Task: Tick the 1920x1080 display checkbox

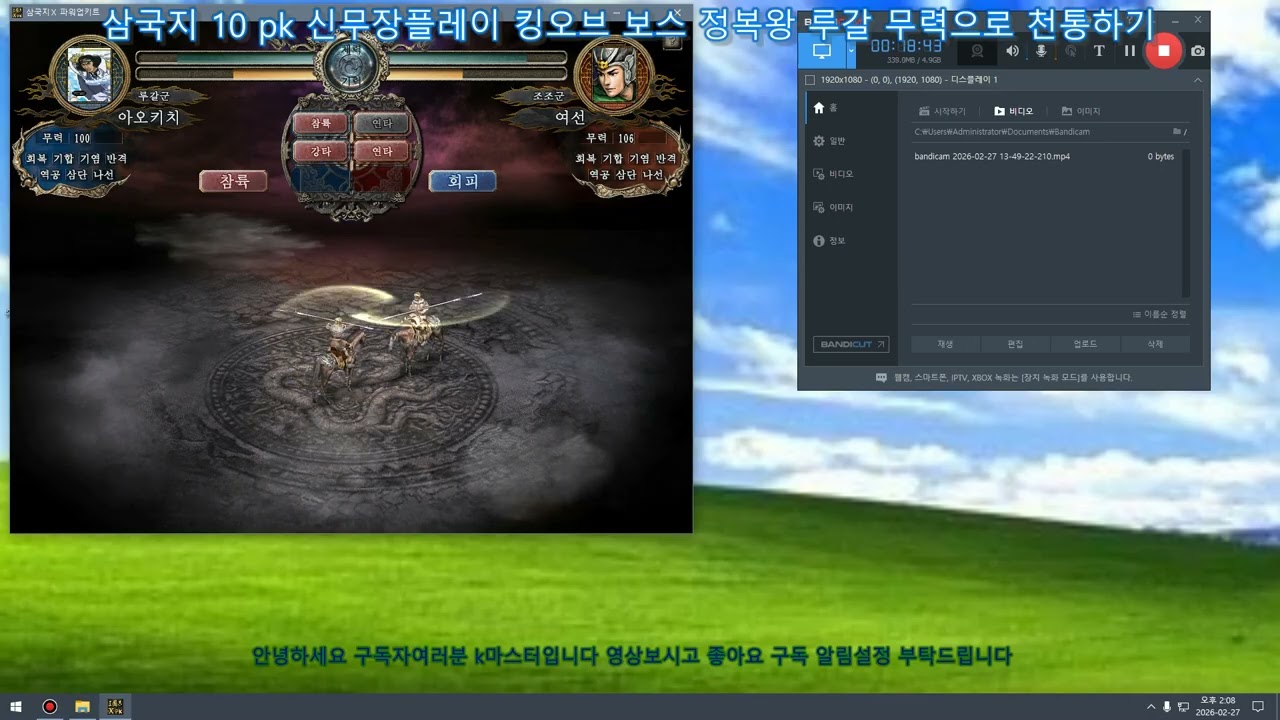Action: click(810, 80)
